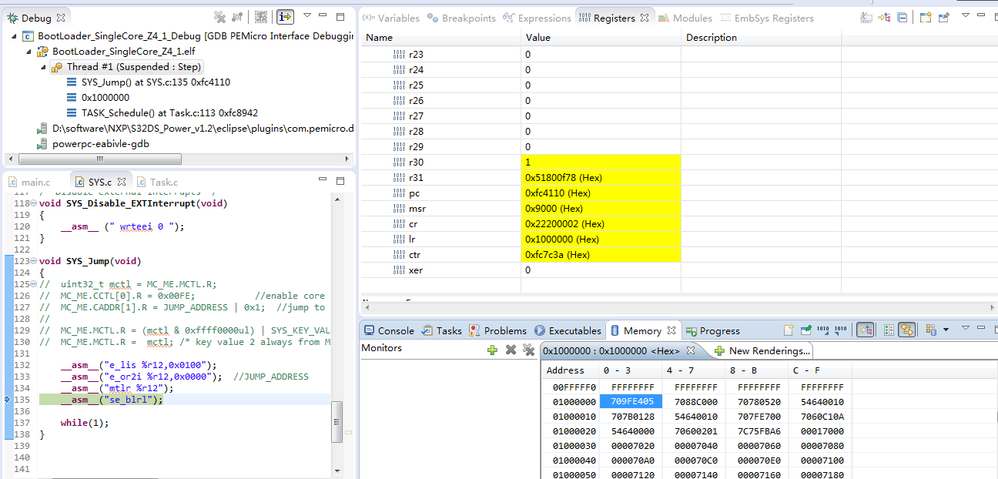Viewport: 998px width, 479px height.
Task: Open the Registers view menu dropdown
Action: tap(966, 16)
